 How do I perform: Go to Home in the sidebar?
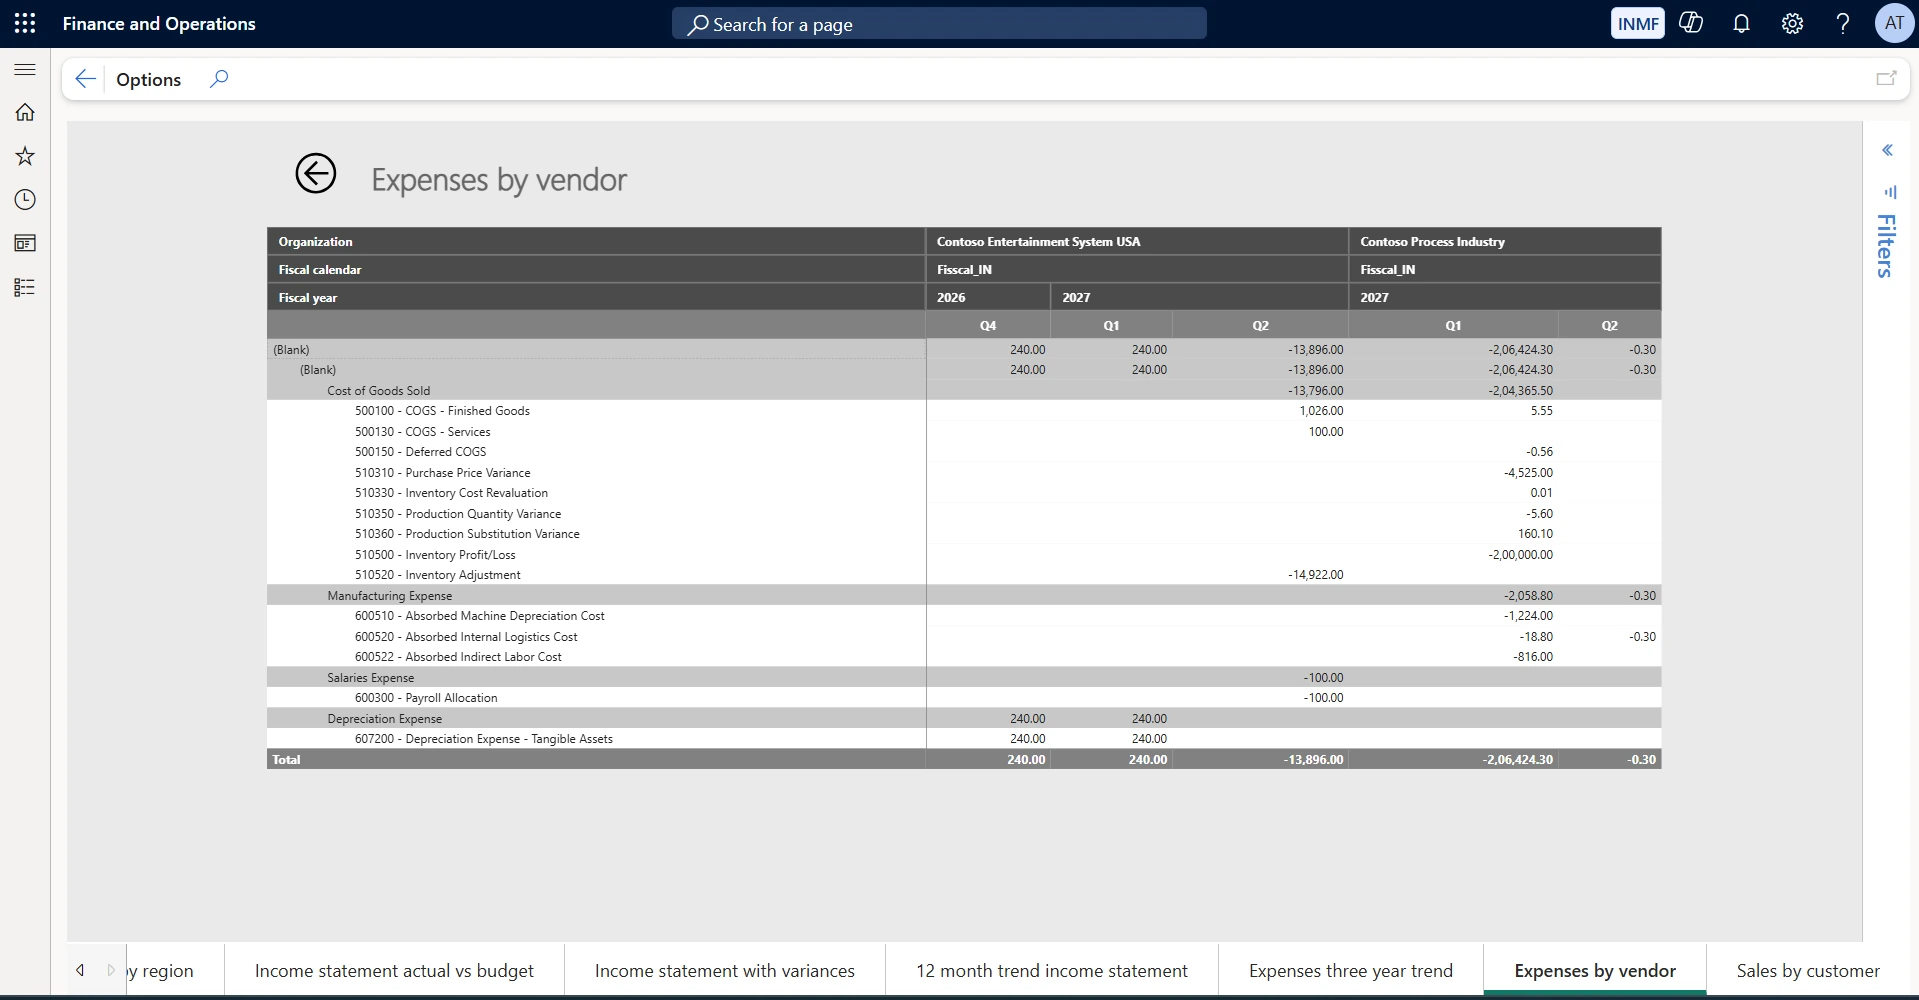[25, 112]
